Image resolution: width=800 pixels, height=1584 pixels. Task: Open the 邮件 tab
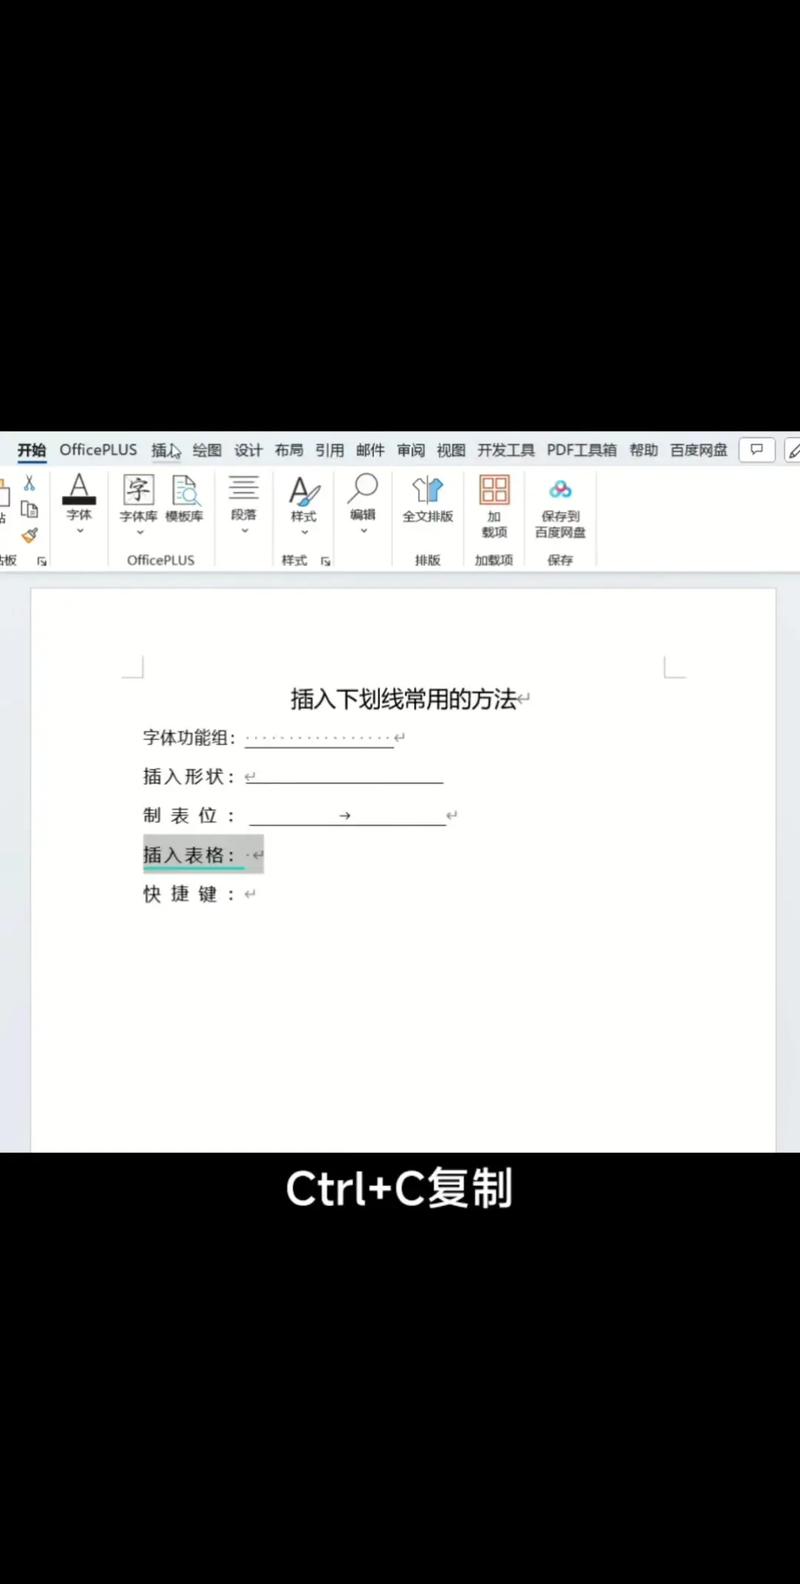click(370, 450)
